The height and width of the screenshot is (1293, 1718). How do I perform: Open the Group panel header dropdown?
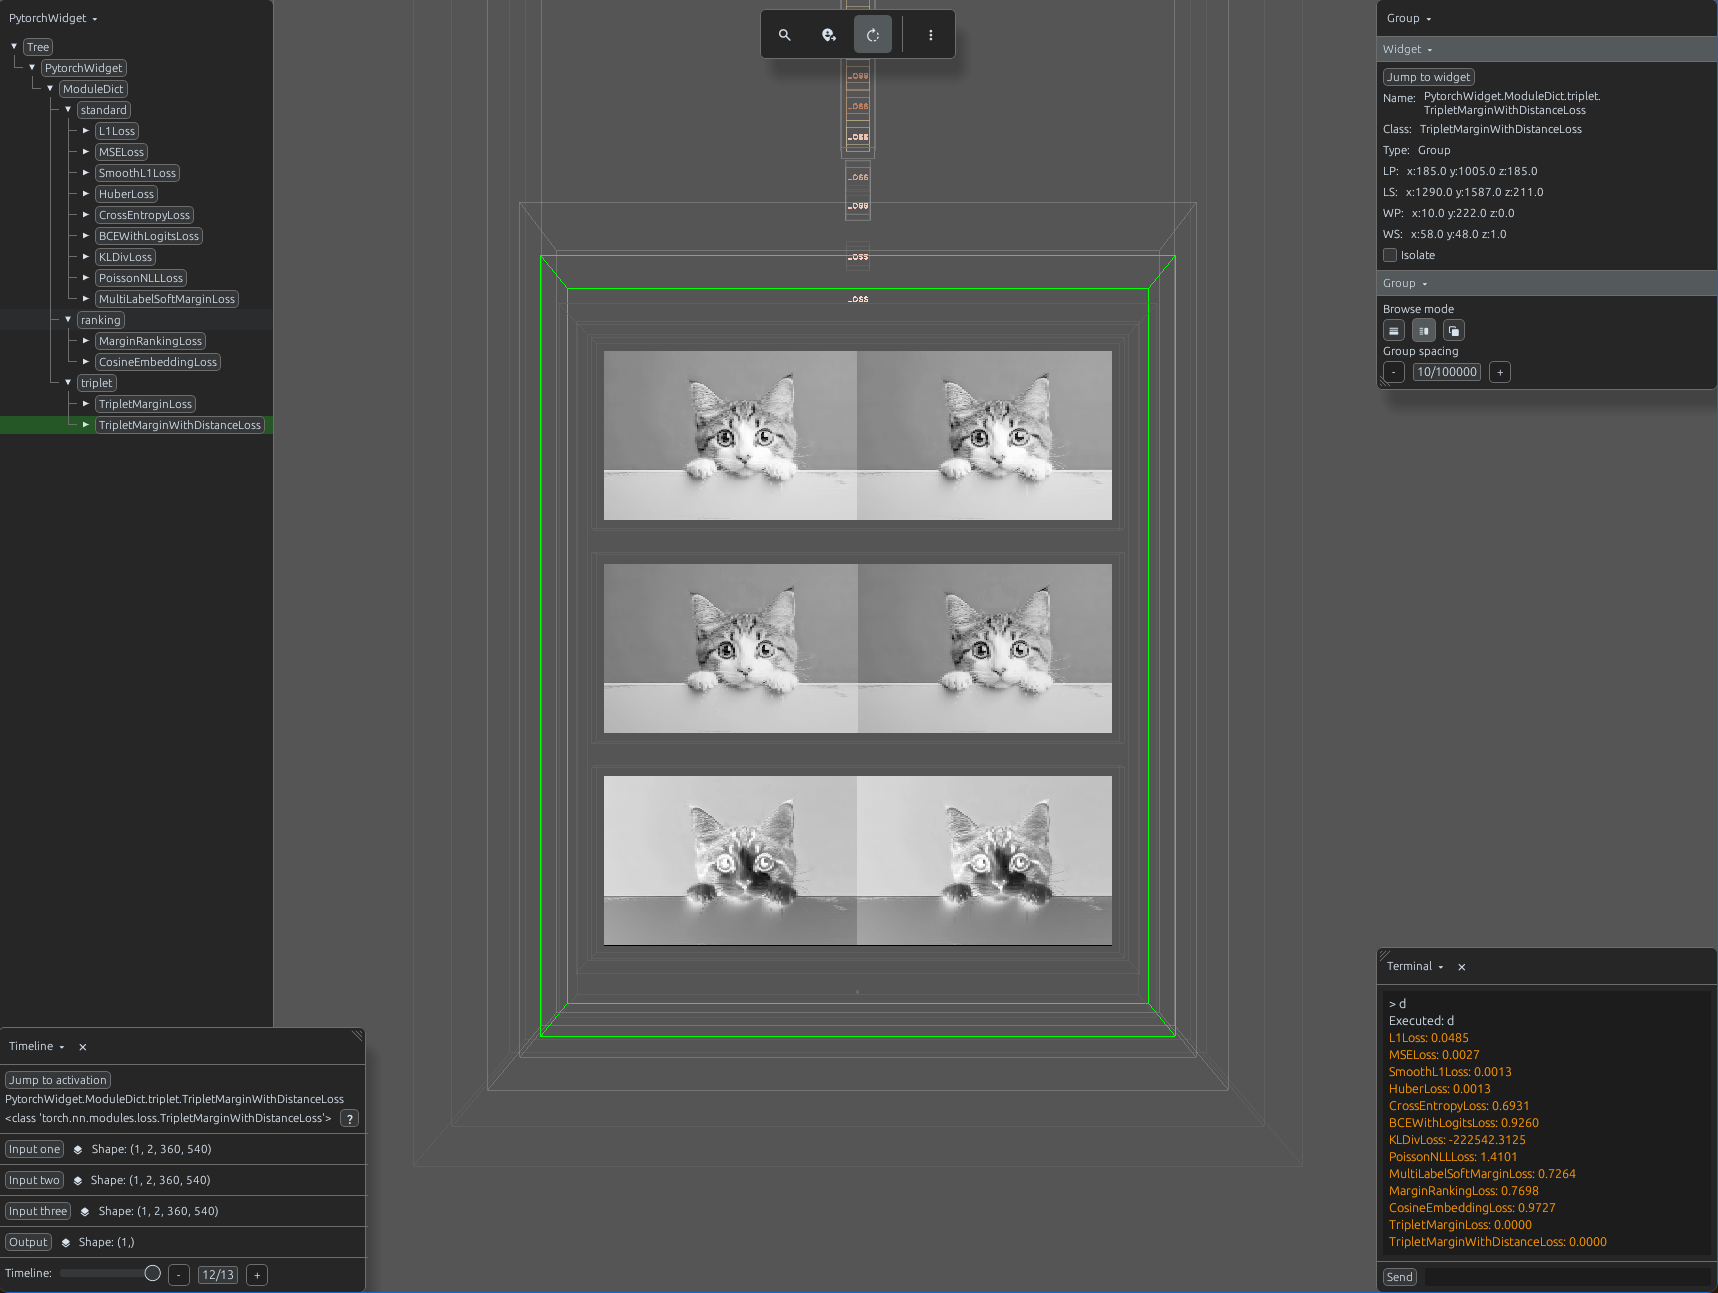pyautogui.click(x=1409, y=18)
